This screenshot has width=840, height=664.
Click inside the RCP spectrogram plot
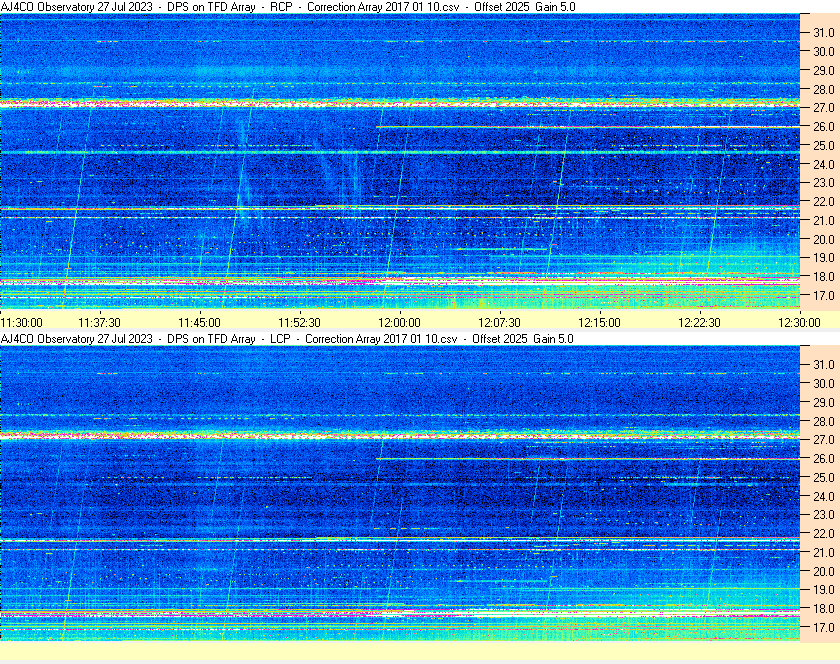coord(400,161)
